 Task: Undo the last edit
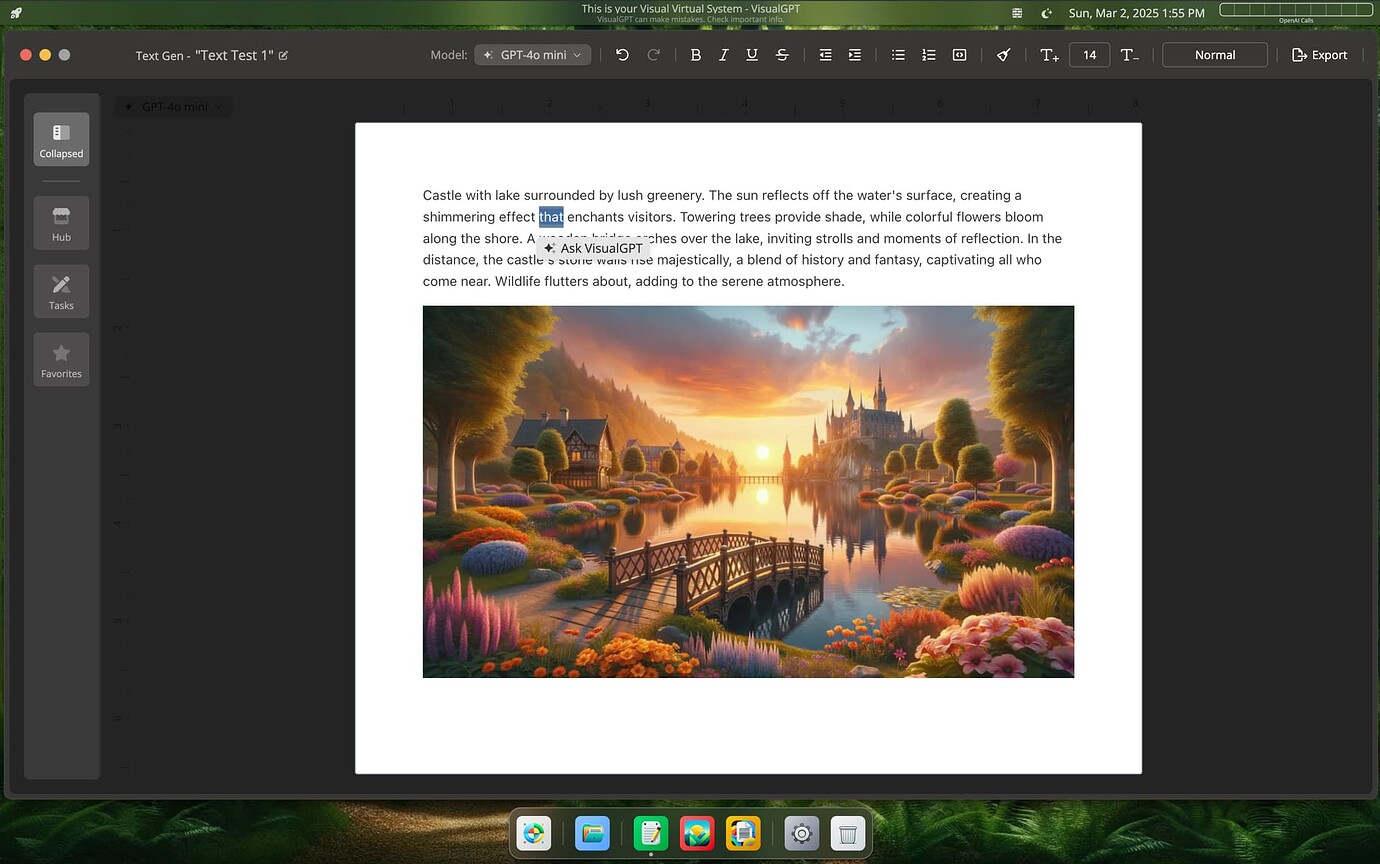pos(622,55)
